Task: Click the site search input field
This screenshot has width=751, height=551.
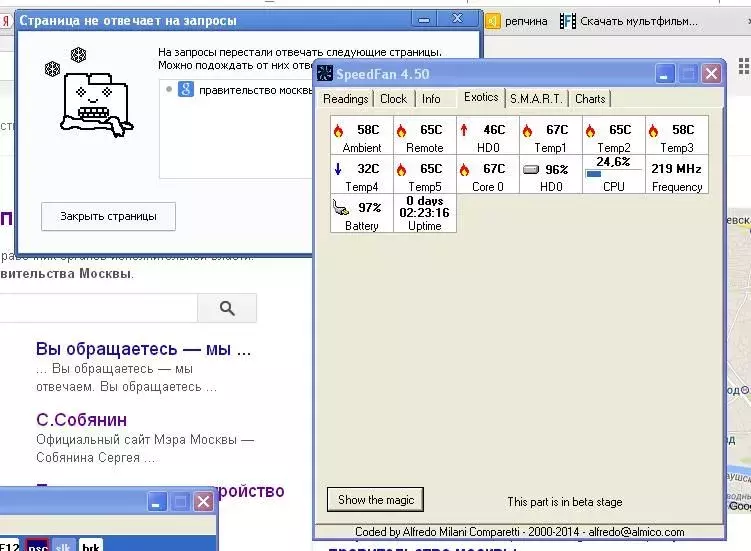Action: 98,308
